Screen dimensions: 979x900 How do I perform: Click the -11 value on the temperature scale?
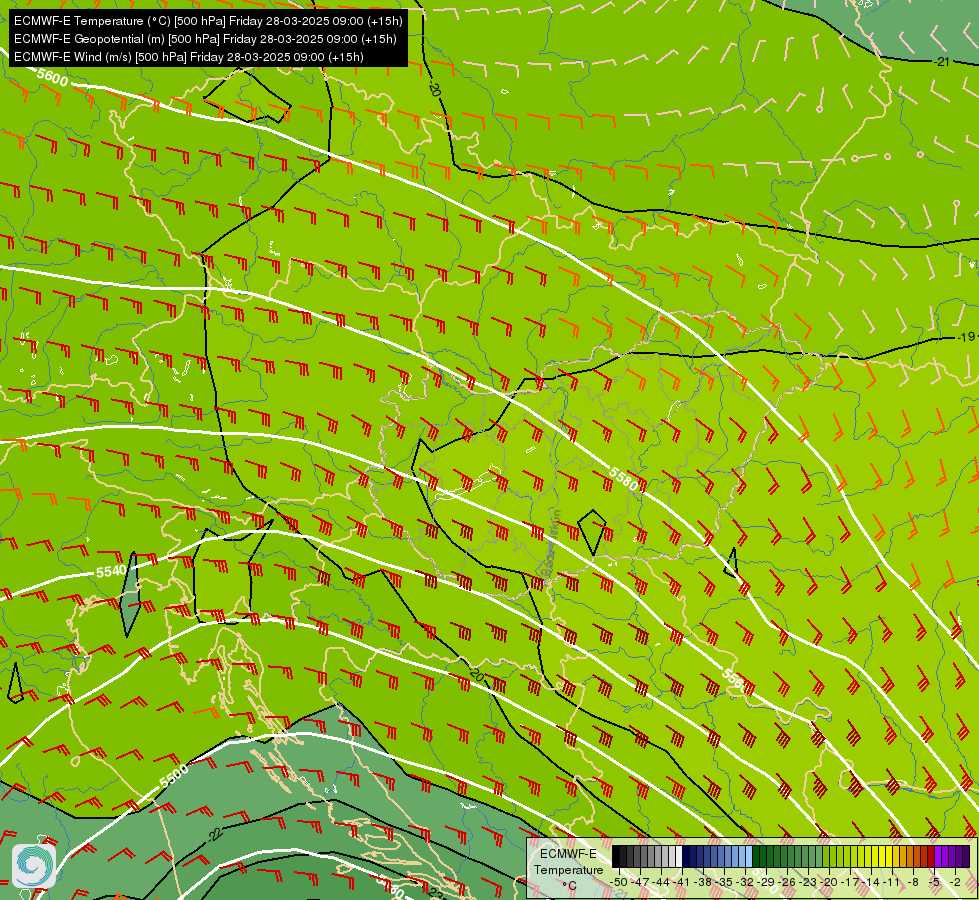[891, 882]
